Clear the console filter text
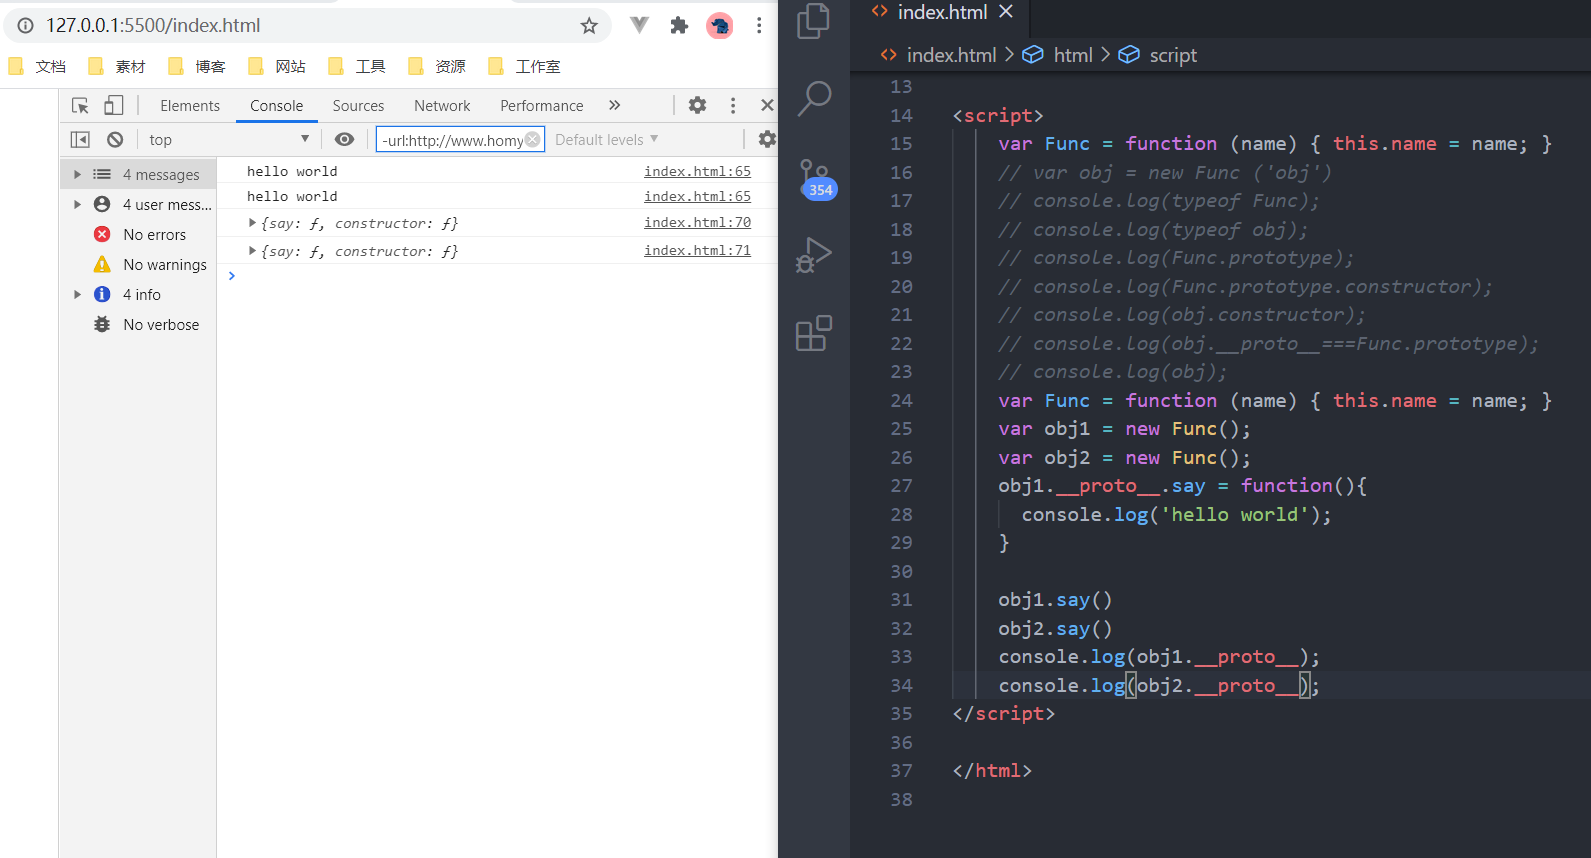 tap(533, 139)
